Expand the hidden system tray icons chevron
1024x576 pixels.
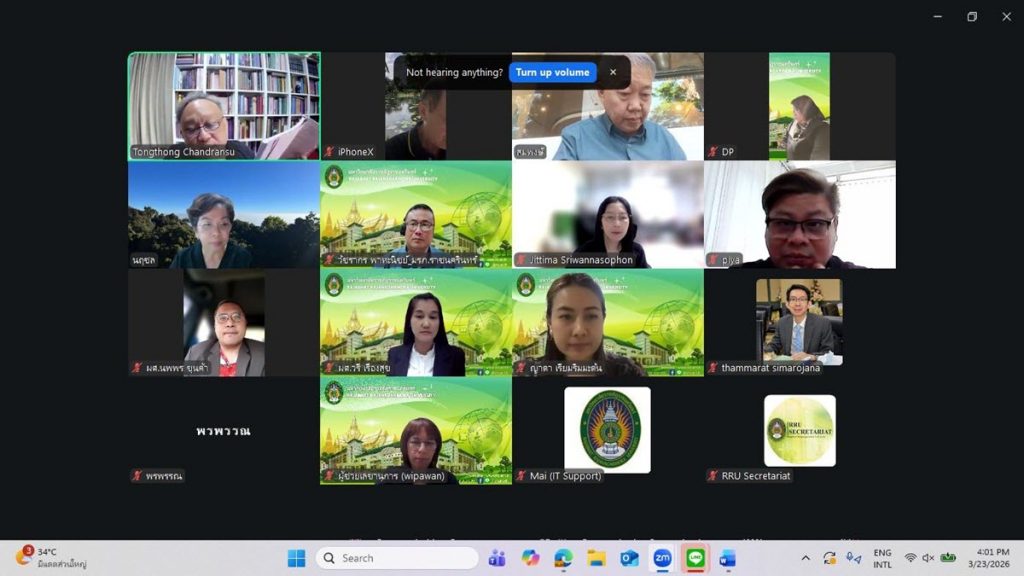(x=806, y=558)
